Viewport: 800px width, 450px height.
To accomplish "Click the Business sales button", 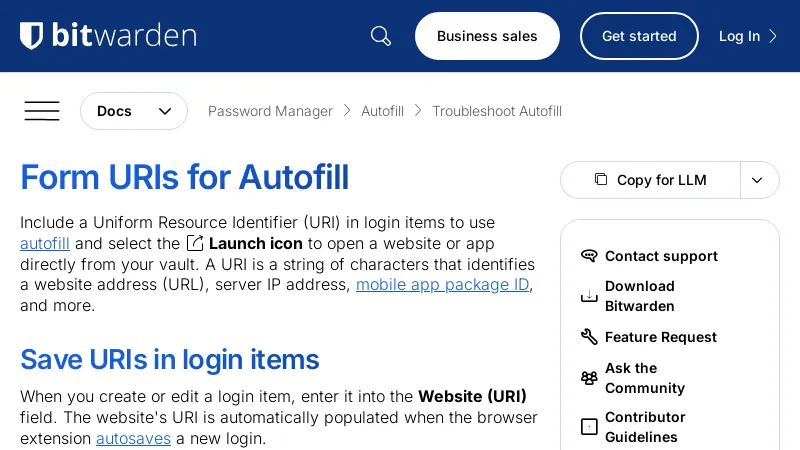I will [x=487, y=36].
